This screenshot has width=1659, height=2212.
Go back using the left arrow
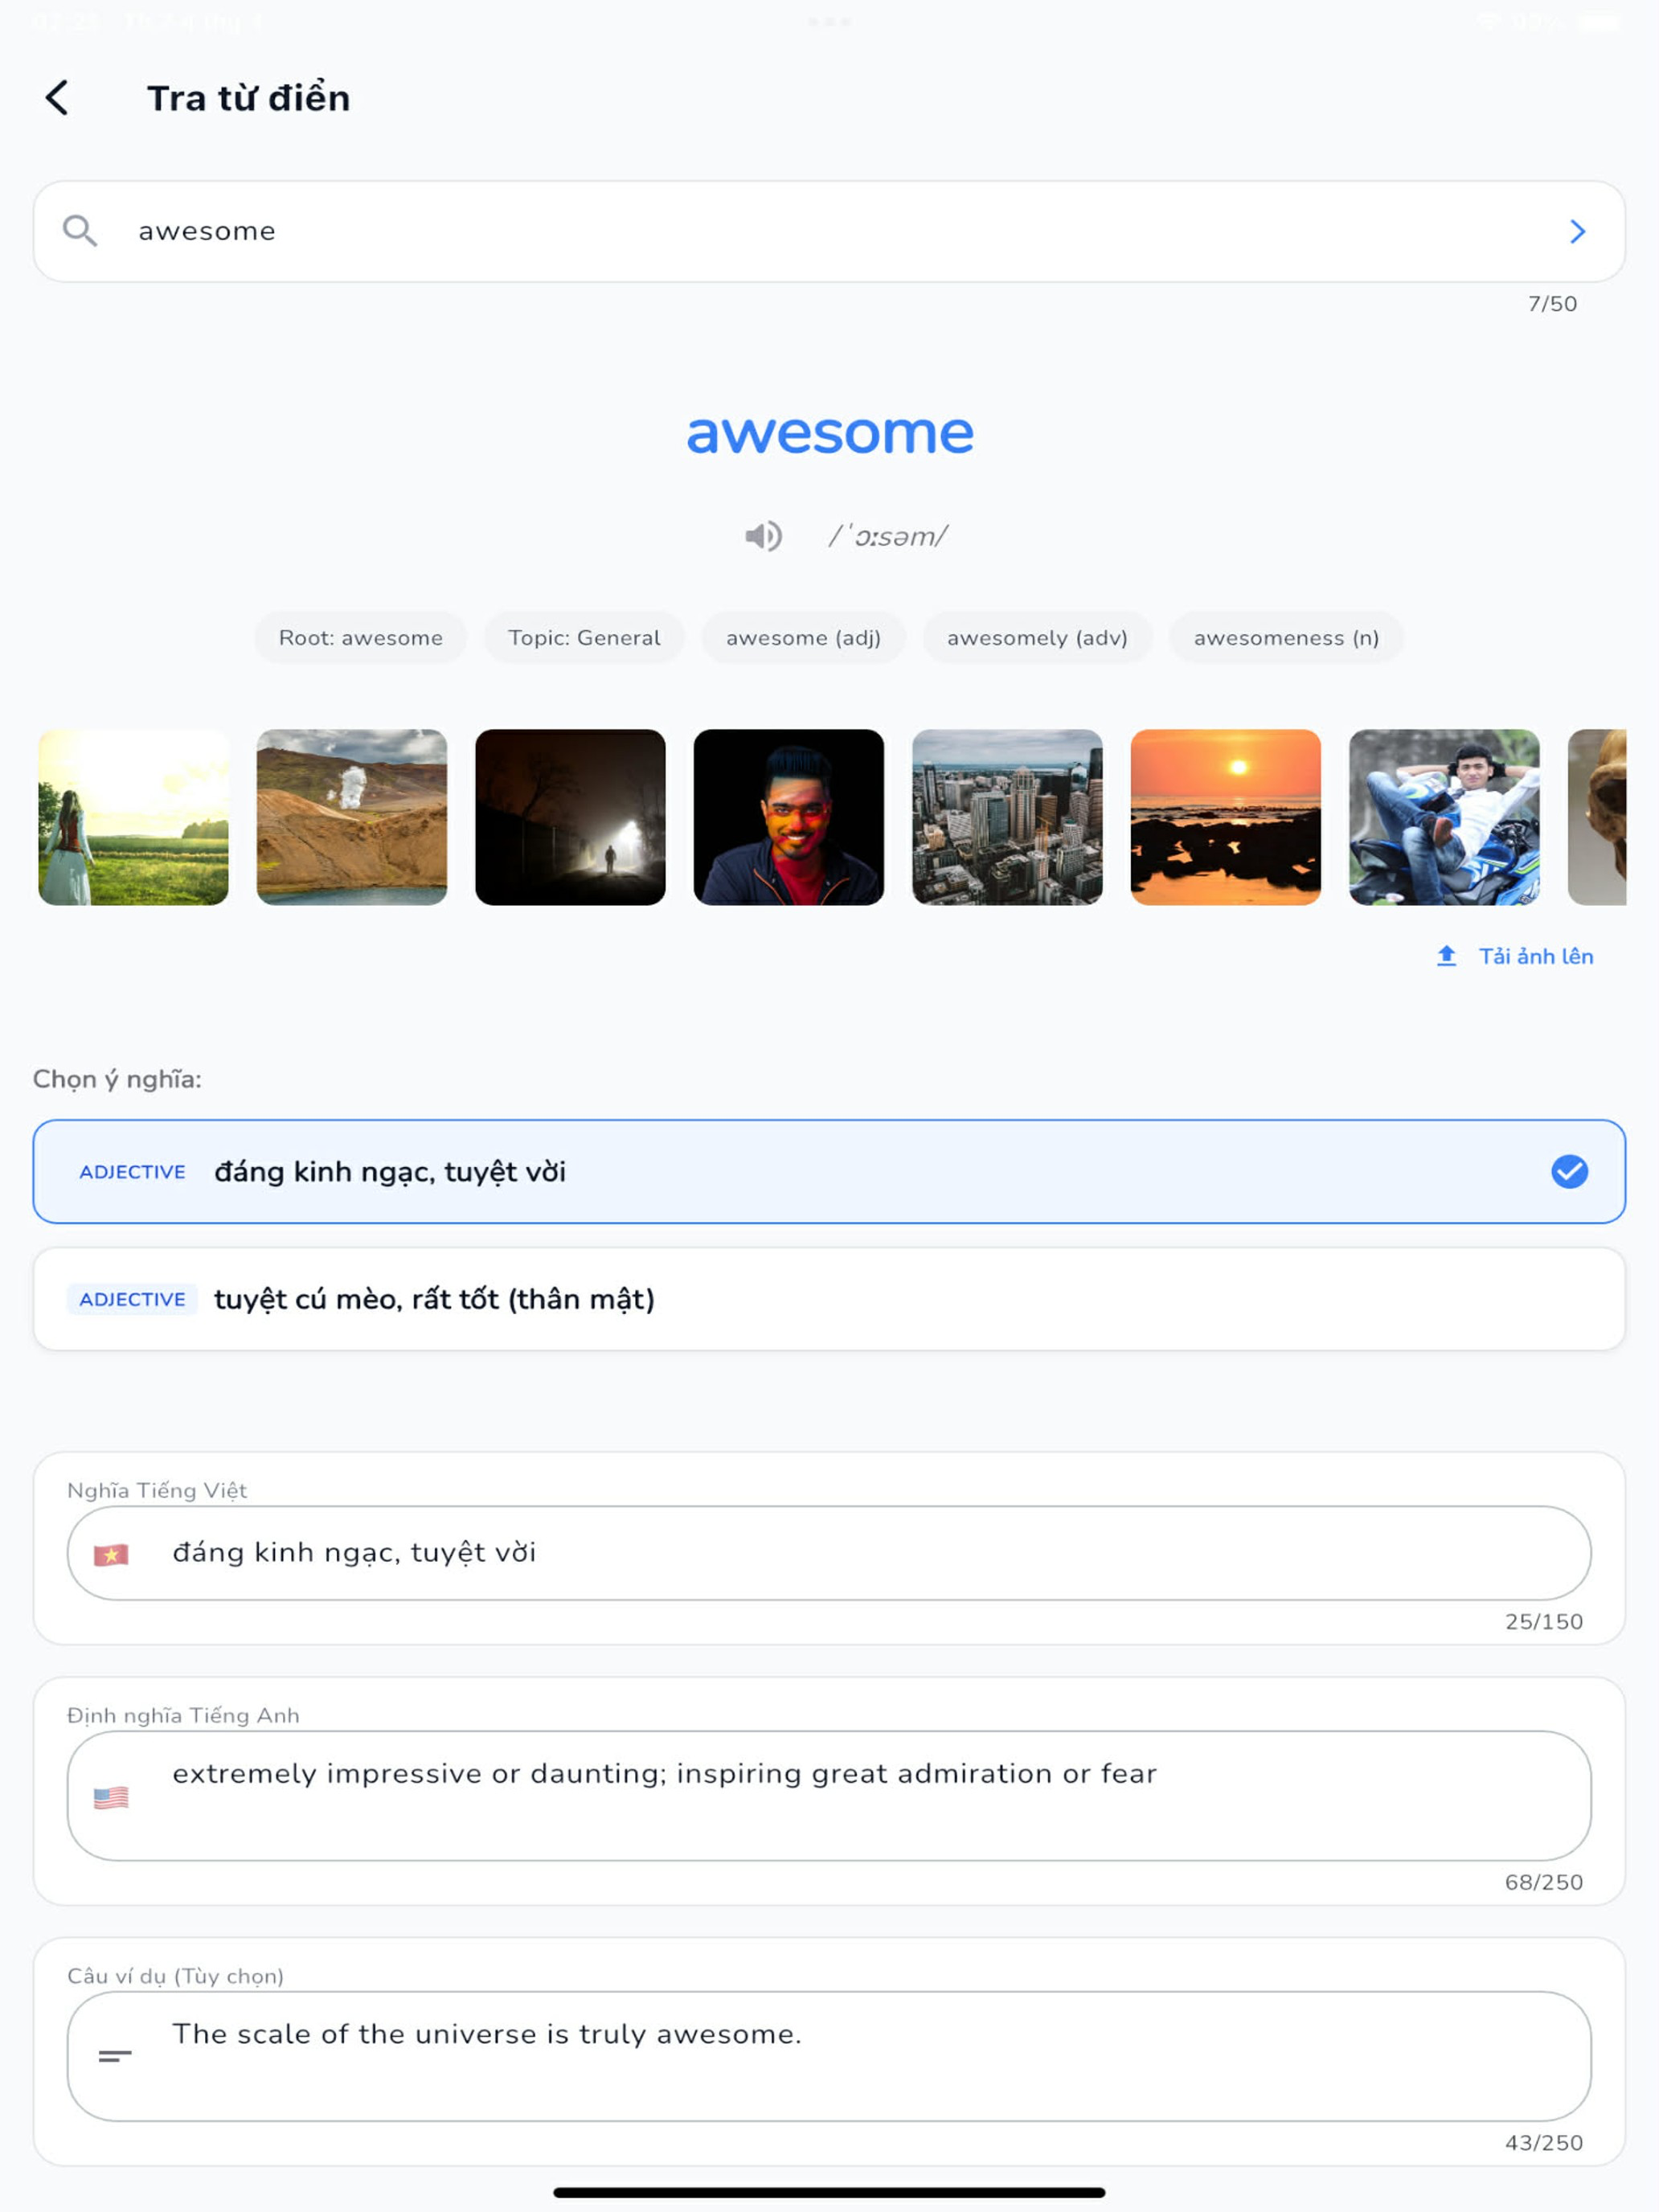(57, 98)
